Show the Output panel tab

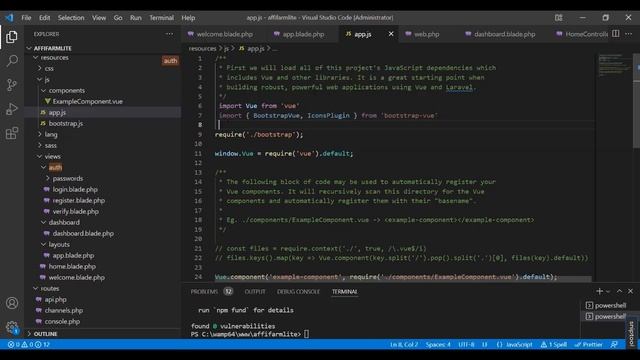click(255, 291)
